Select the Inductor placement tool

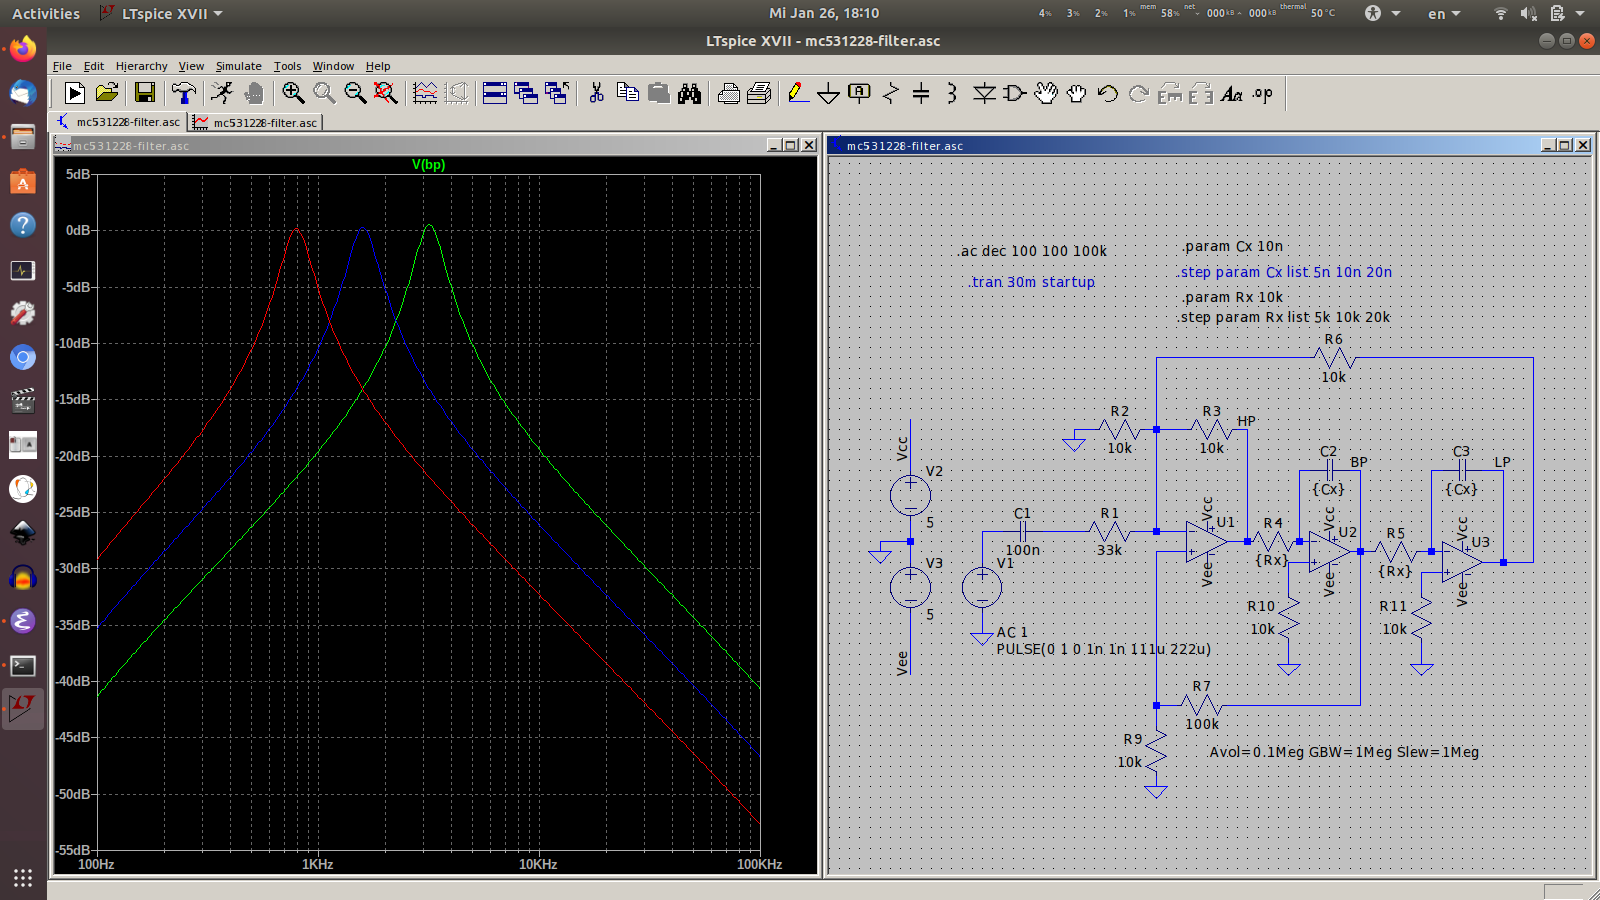952,93
